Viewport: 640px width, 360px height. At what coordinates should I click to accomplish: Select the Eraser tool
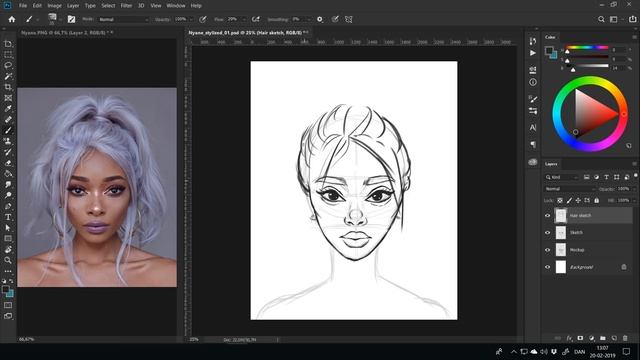click(x=8, y=163)
